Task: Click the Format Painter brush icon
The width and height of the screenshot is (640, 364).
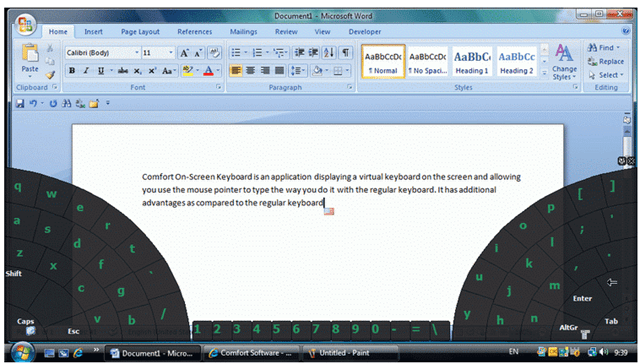Action: 50,75
